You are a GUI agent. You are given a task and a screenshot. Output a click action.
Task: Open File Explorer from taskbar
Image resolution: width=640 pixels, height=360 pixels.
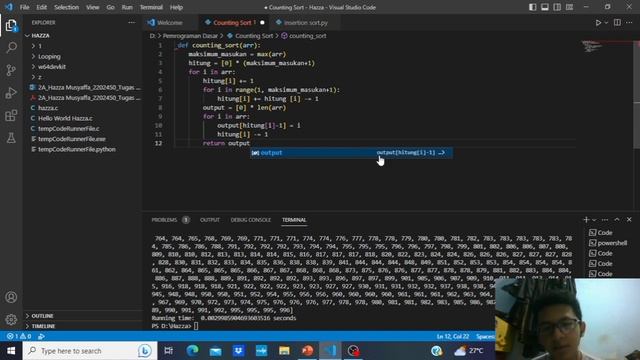pos(284,351)
